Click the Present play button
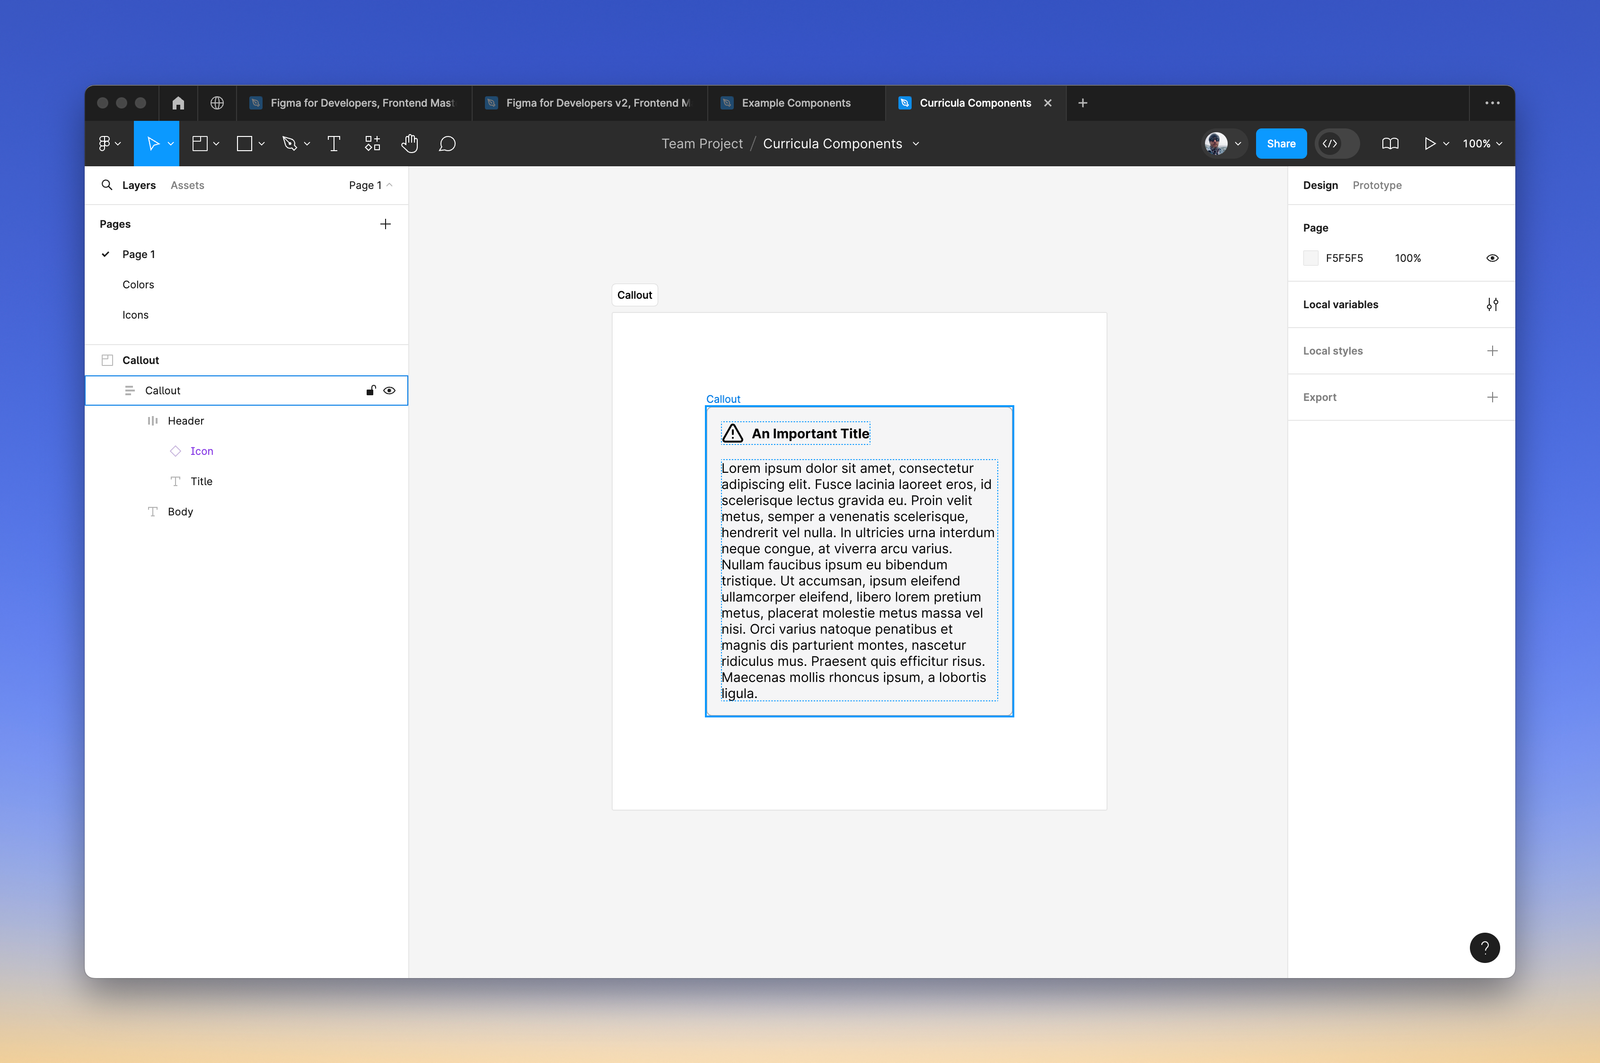Screen dimensions: 1600x1063 coord(1429,144)
